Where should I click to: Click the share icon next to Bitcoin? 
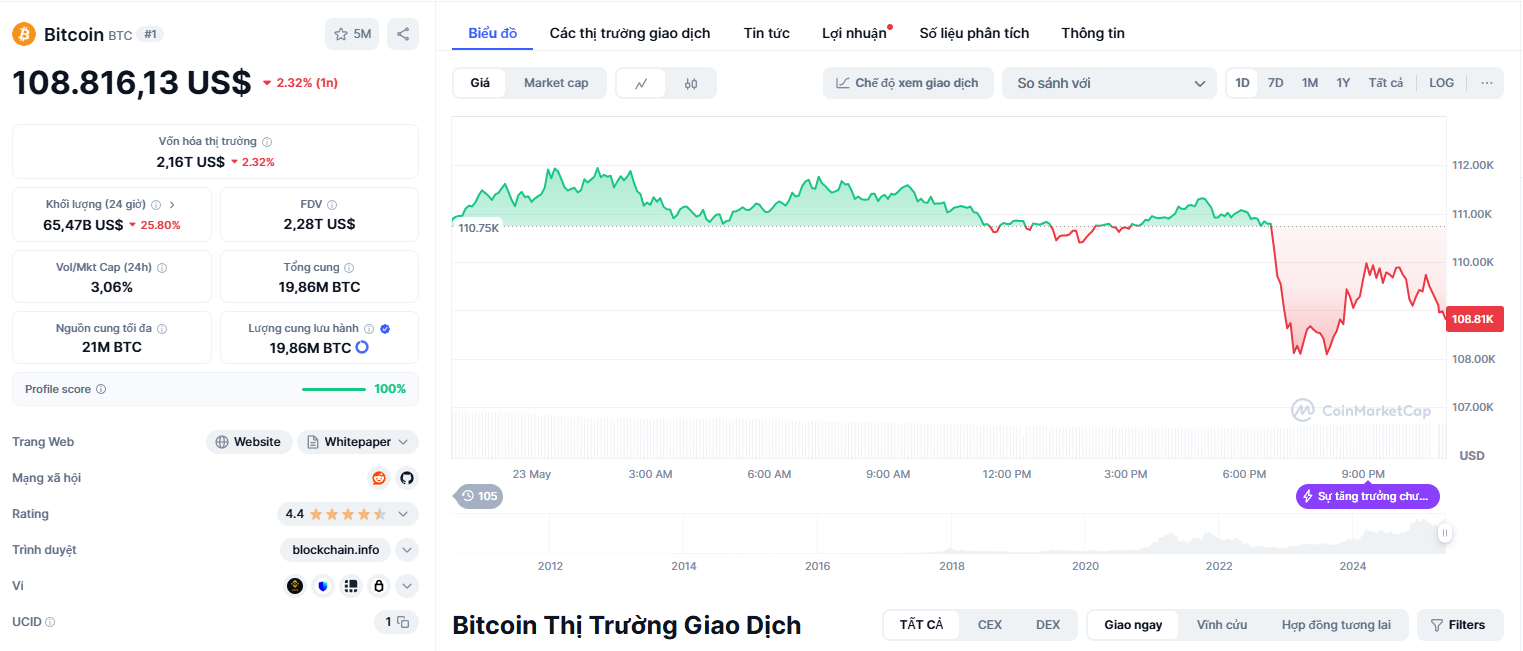pos(403,34)
